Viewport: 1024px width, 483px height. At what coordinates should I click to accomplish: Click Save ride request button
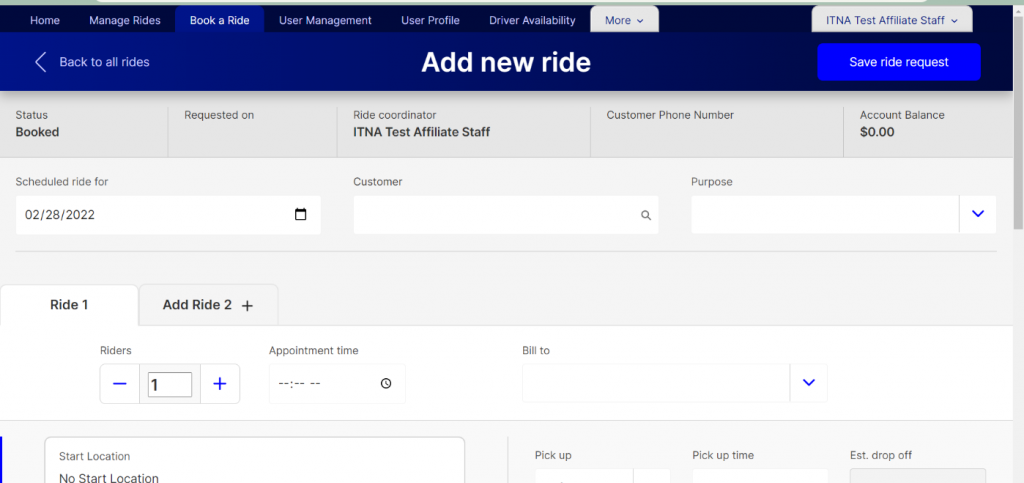tap(898, 62)
